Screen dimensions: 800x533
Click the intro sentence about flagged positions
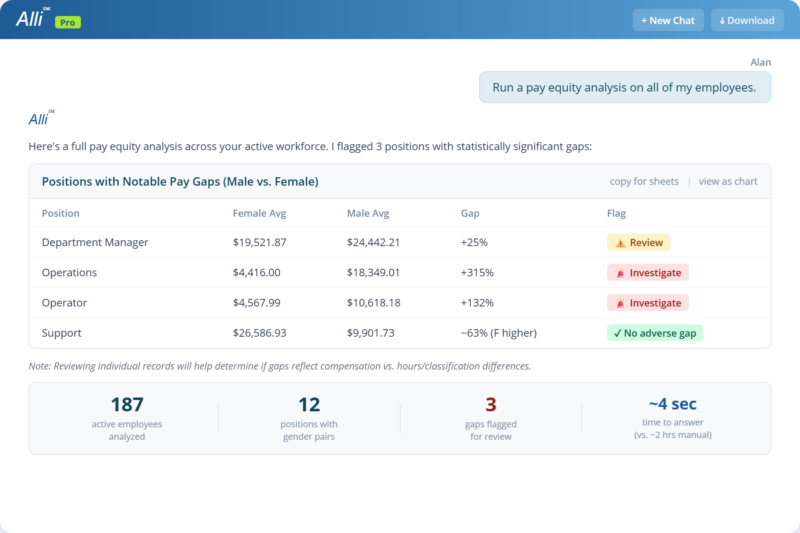coord(310,146)
